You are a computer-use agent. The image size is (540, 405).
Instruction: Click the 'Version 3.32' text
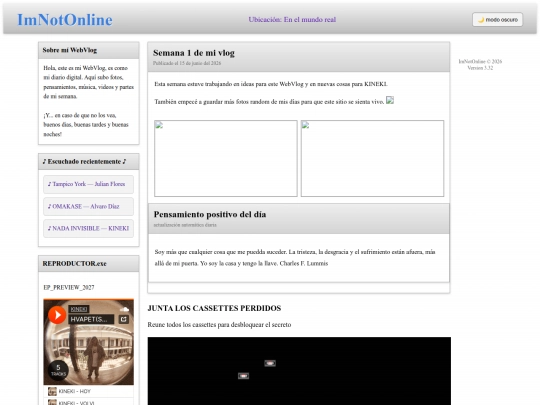click(480, 68)
